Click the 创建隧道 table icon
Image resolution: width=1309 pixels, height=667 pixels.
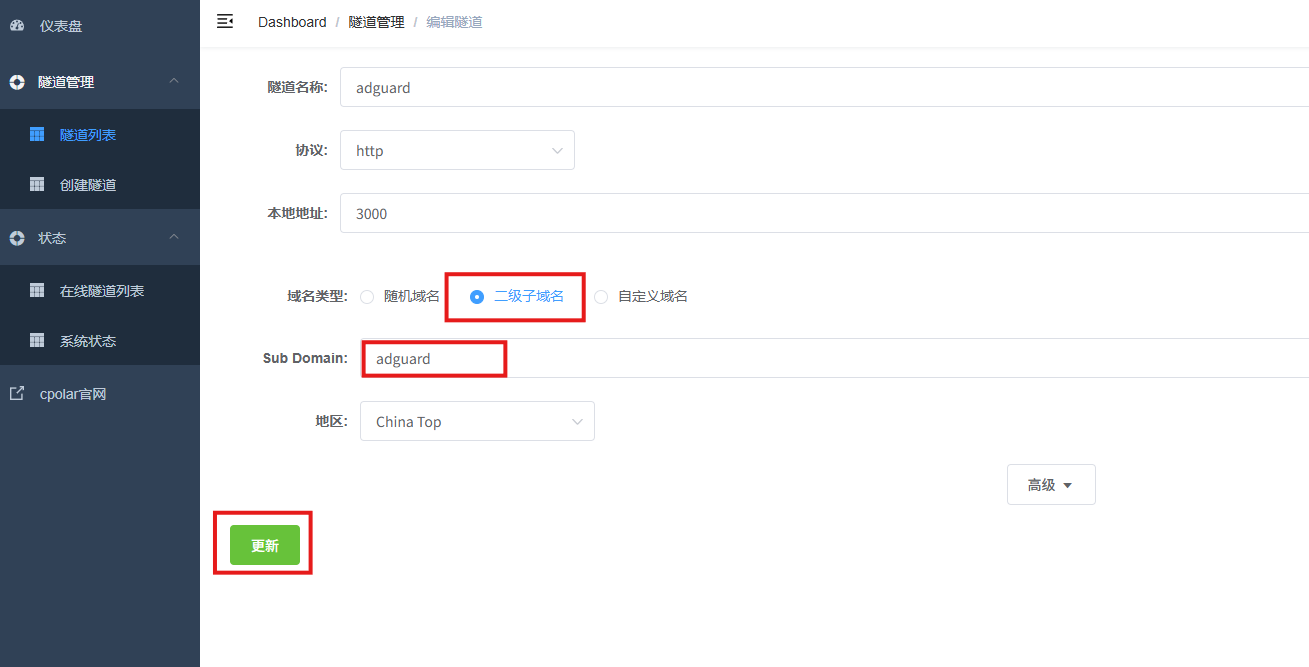pos(37,184)
